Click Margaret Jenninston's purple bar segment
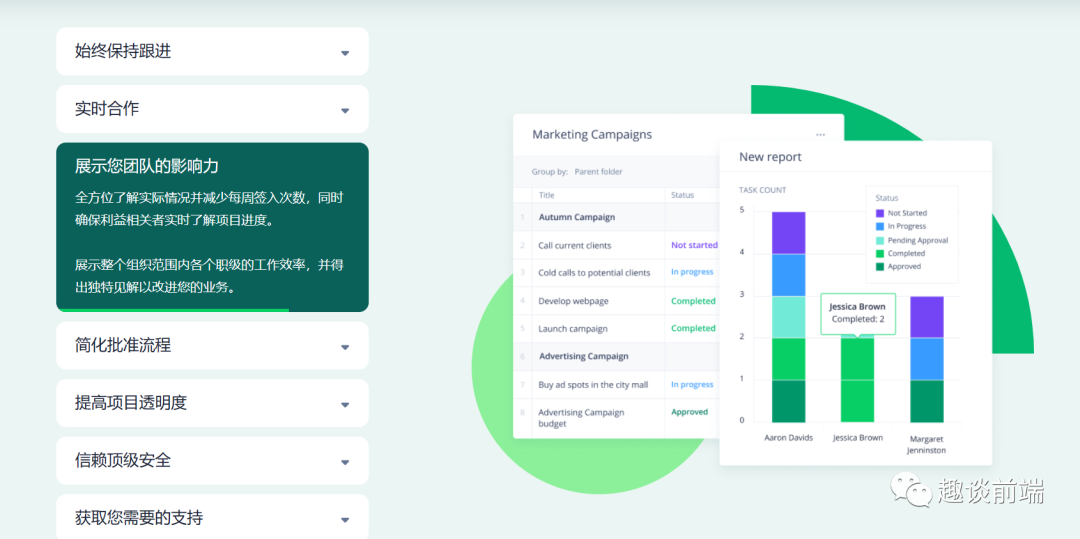1080x539 pixels. [926, 317]
